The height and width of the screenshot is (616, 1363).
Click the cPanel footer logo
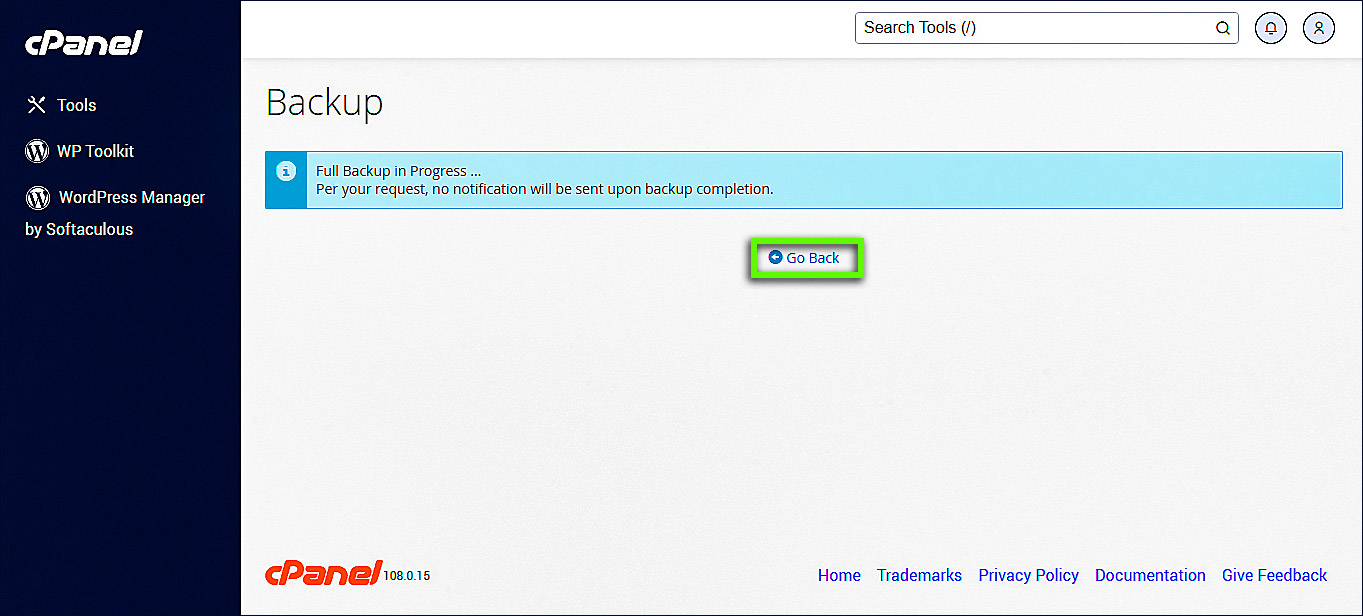click(324, 573)
